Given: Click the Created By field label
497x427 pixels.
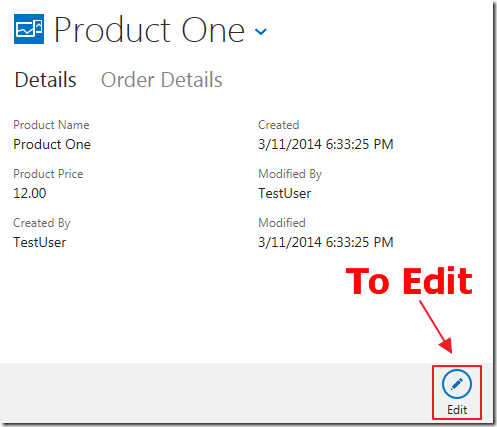Looking at the screenshot, I should point(42,223).
